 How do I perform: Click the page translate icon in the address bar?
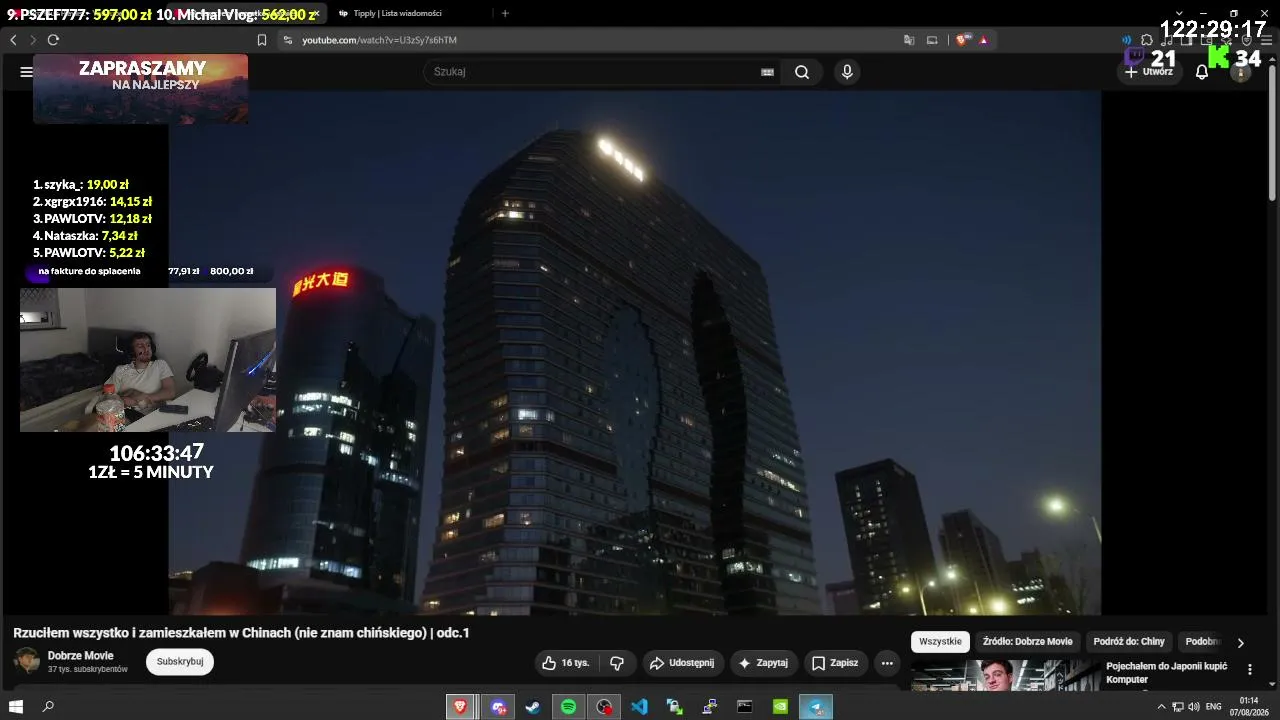click(909, 40)
